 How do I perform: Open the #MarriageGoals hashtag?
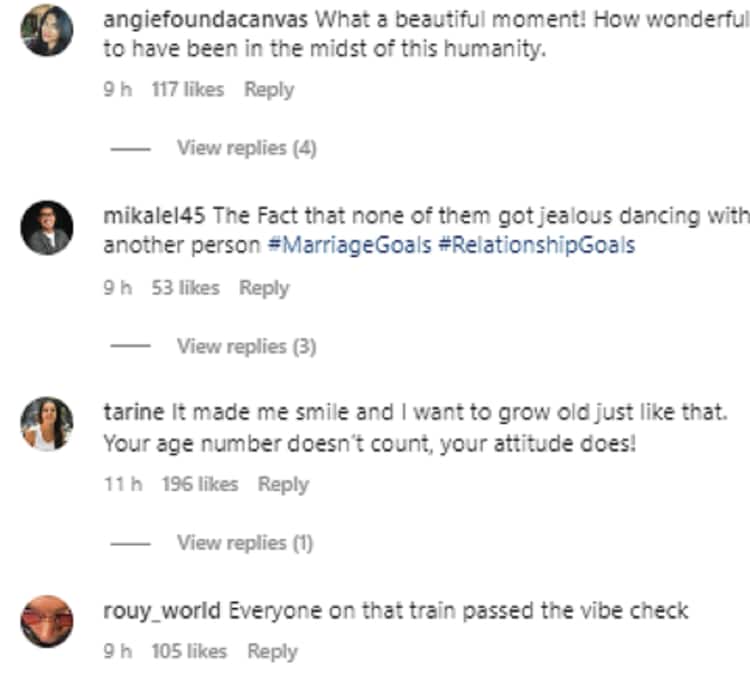[x=349, y=245]
